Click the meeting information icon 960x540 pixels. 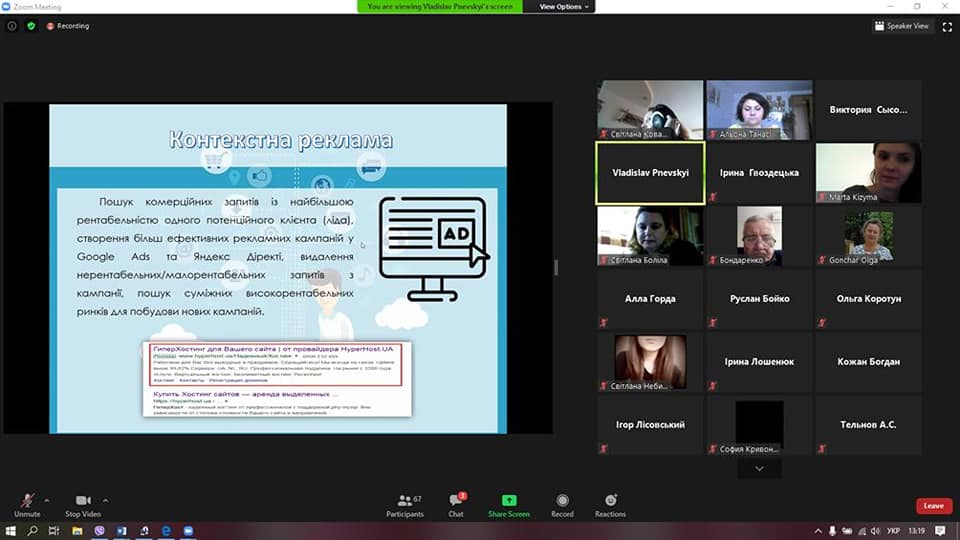coord(12,26)
